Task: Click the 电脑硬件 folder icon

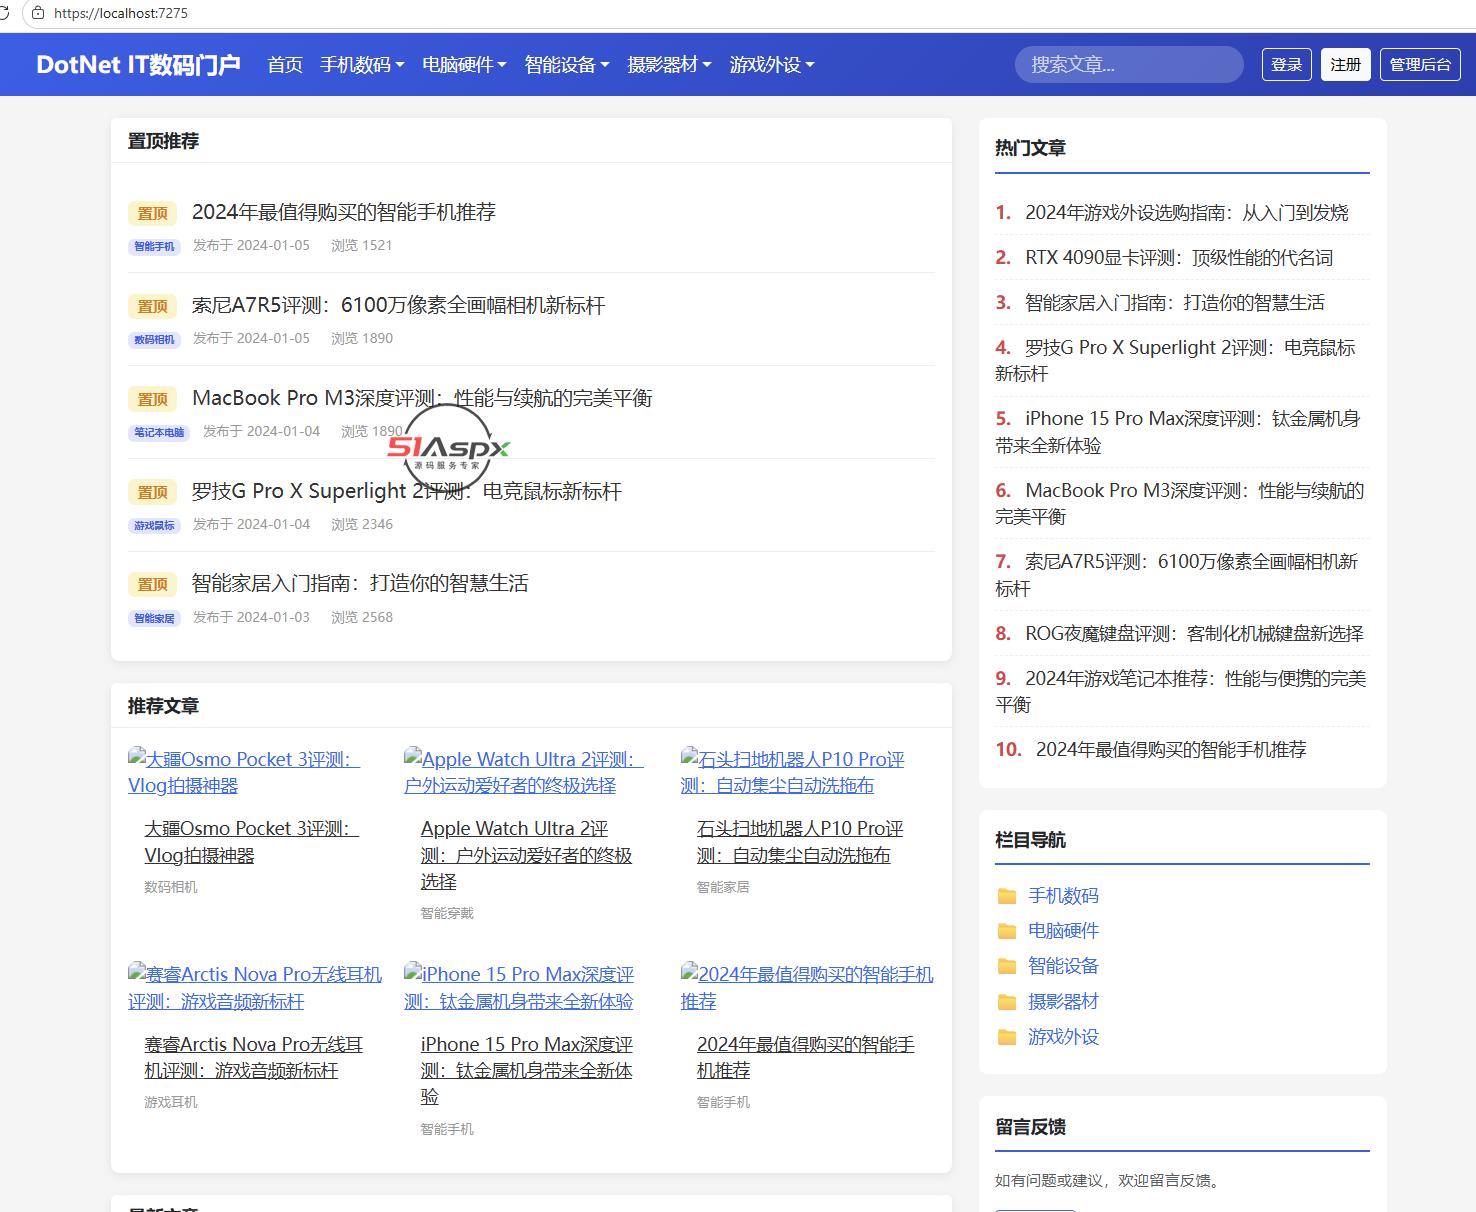Action: [1007, 931]
